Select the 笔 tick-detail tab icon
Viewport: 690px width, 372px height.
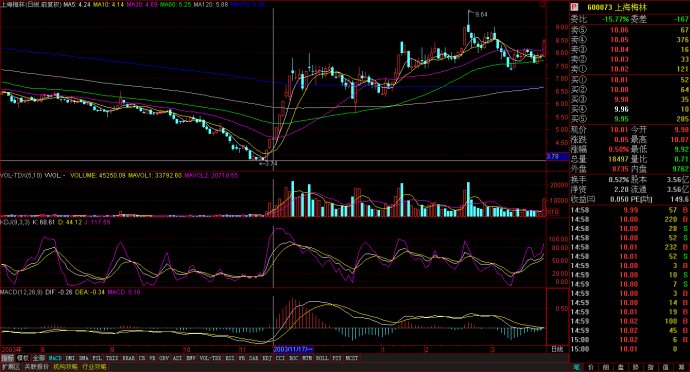(x=576, y=367)
